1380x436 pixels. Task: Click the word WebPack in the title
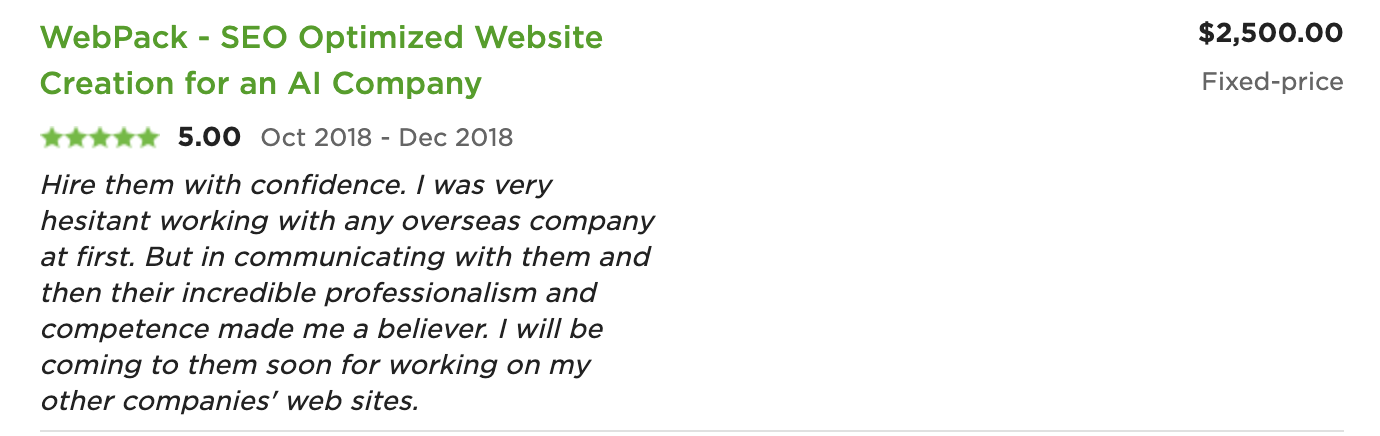point(117,39)
